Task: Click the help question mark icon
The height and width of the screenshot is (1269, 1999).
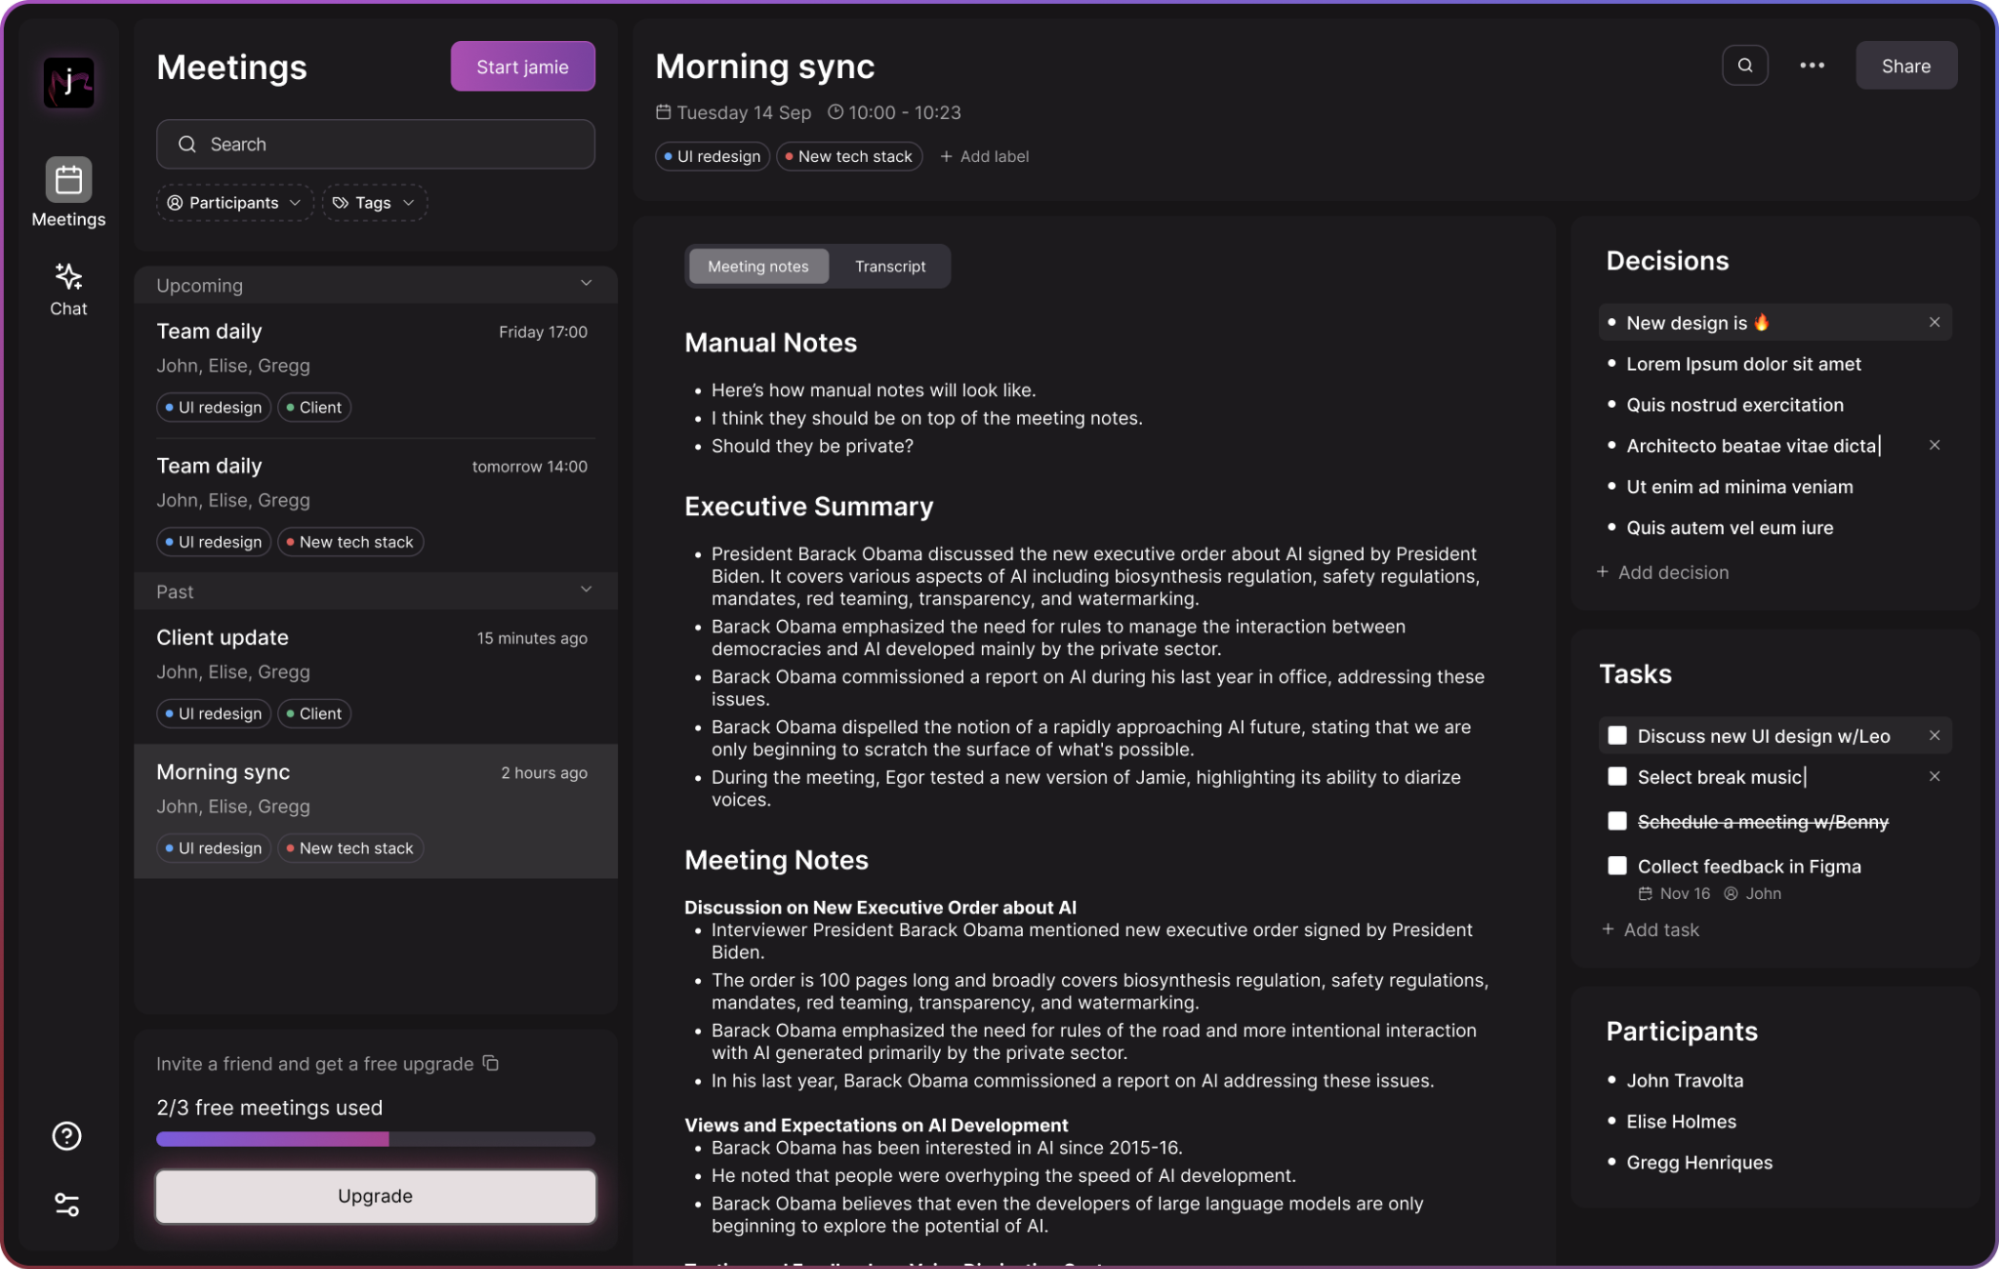Action: 65,1136
